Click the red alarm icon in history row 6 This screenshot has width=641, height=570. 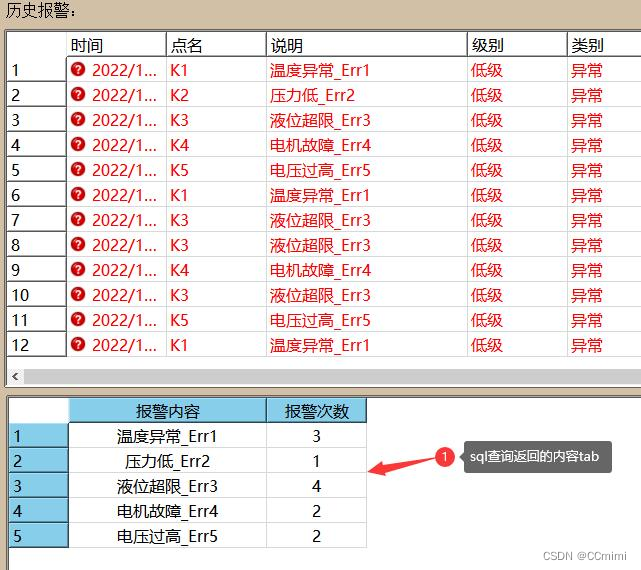click(x=78, y=194)
